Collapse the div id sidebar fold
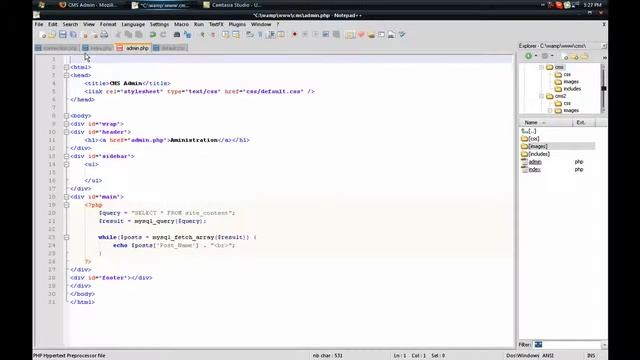Screen dimensions: 640x360 [x=66, y=156]
